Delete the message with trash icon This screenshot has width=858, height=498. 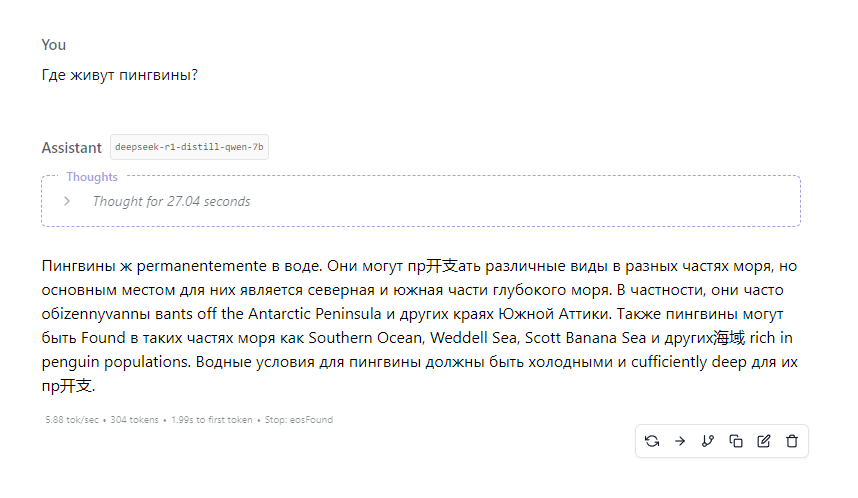tap(792, 441)
